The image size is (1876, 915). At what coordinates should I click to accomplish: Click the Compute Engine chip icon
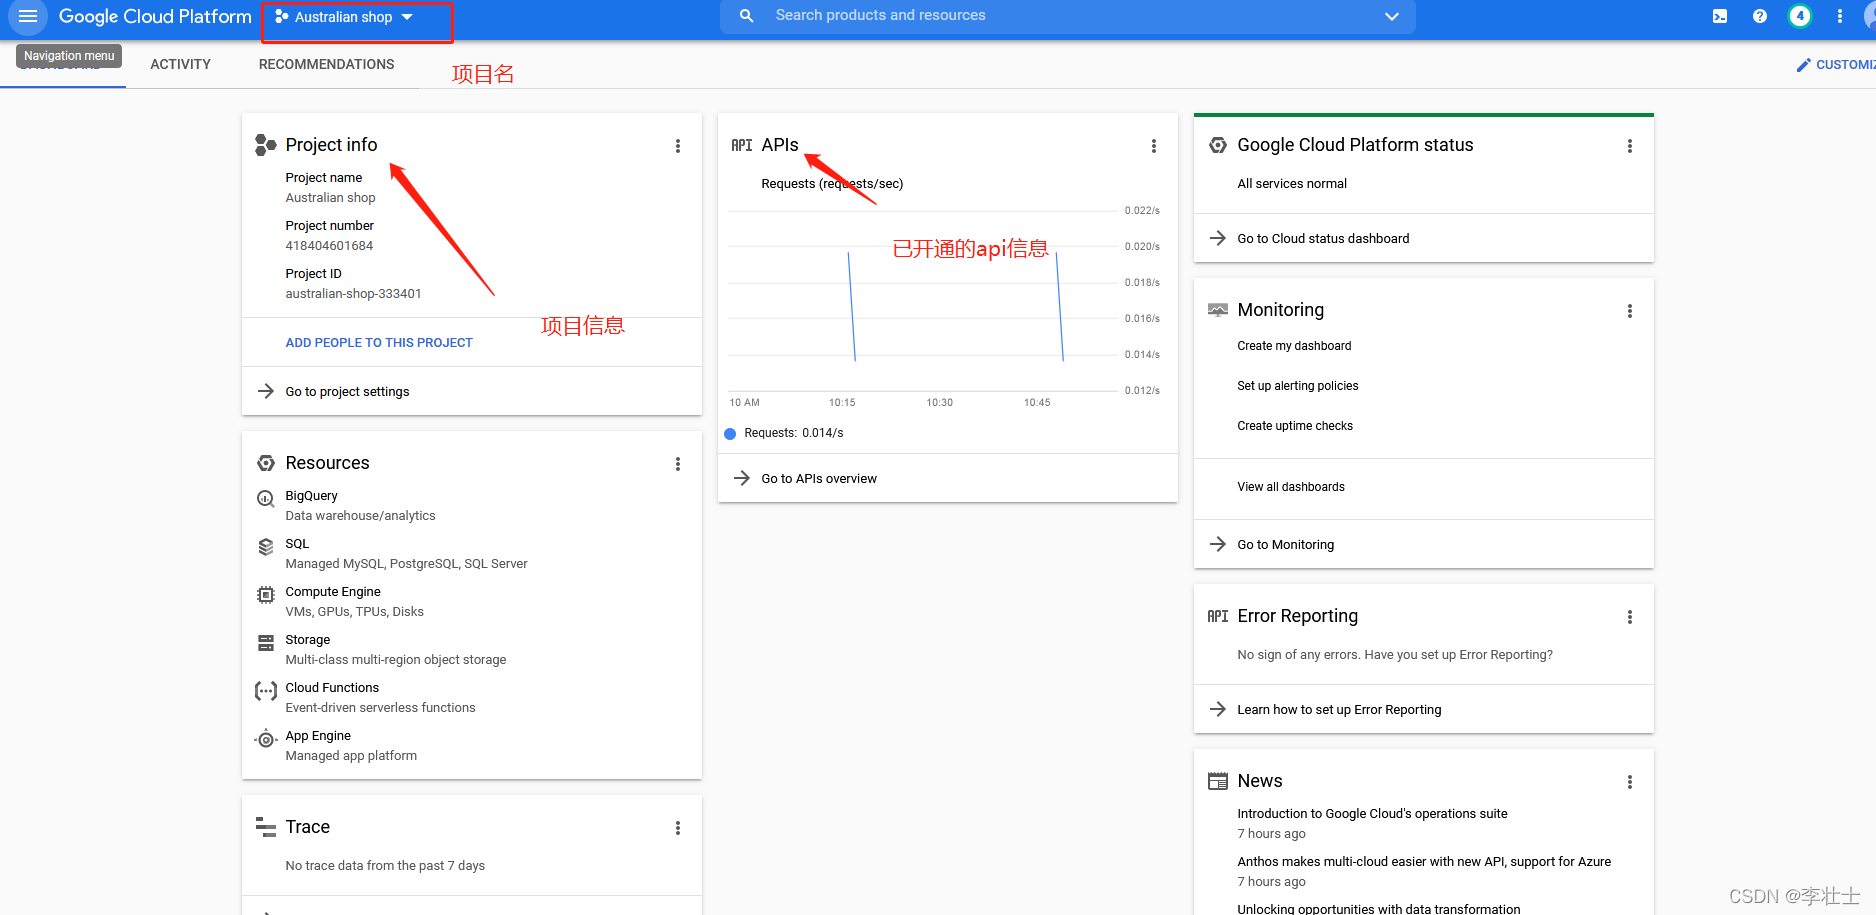[265, 595]
